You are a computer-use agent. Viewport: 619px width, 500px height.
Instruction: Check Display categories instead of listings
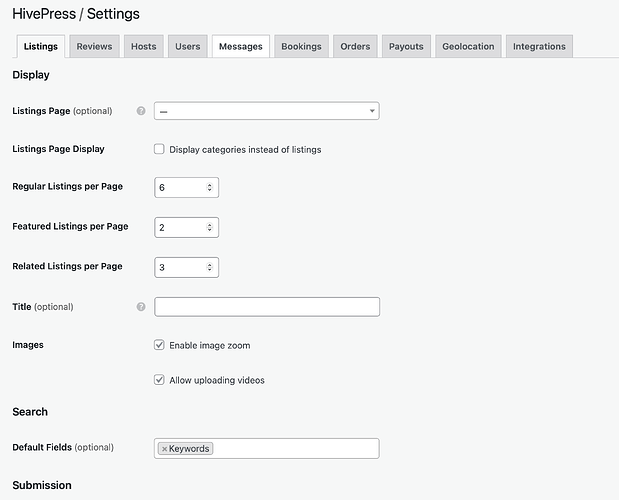159,149
